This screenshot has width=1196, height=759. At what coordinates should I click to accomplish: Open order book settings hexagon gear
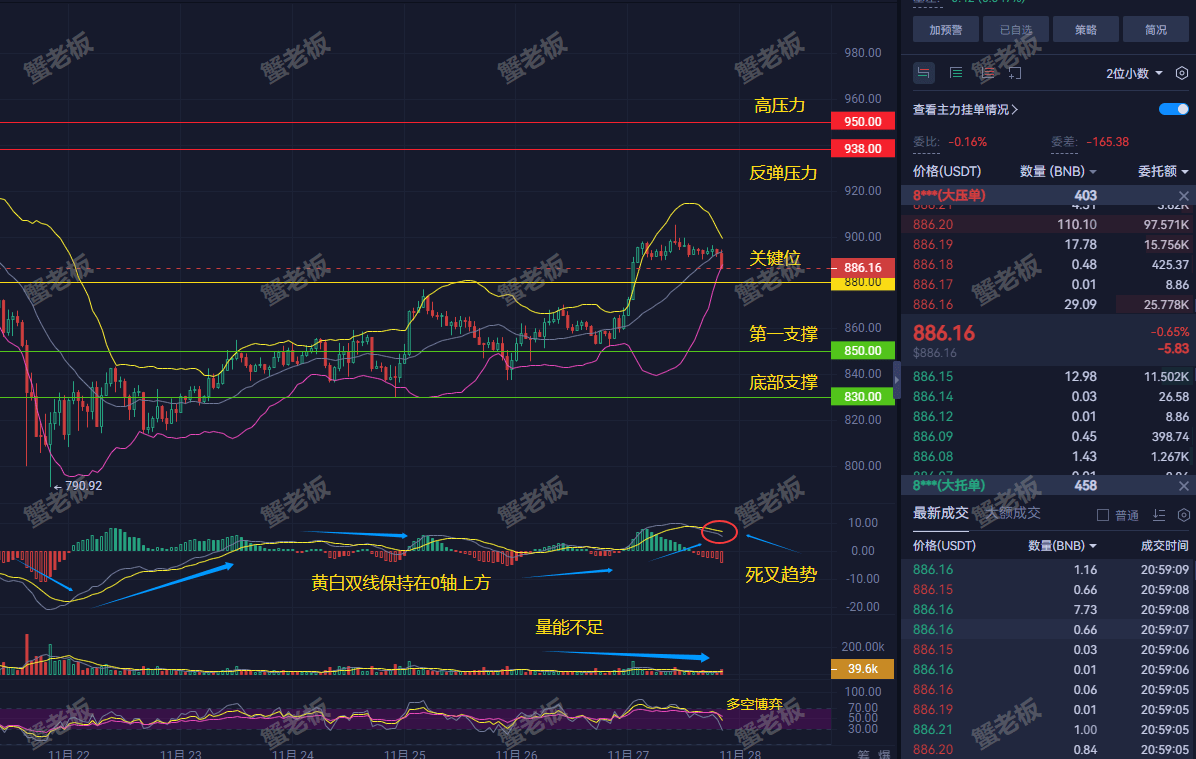[x=1182, y=73]
